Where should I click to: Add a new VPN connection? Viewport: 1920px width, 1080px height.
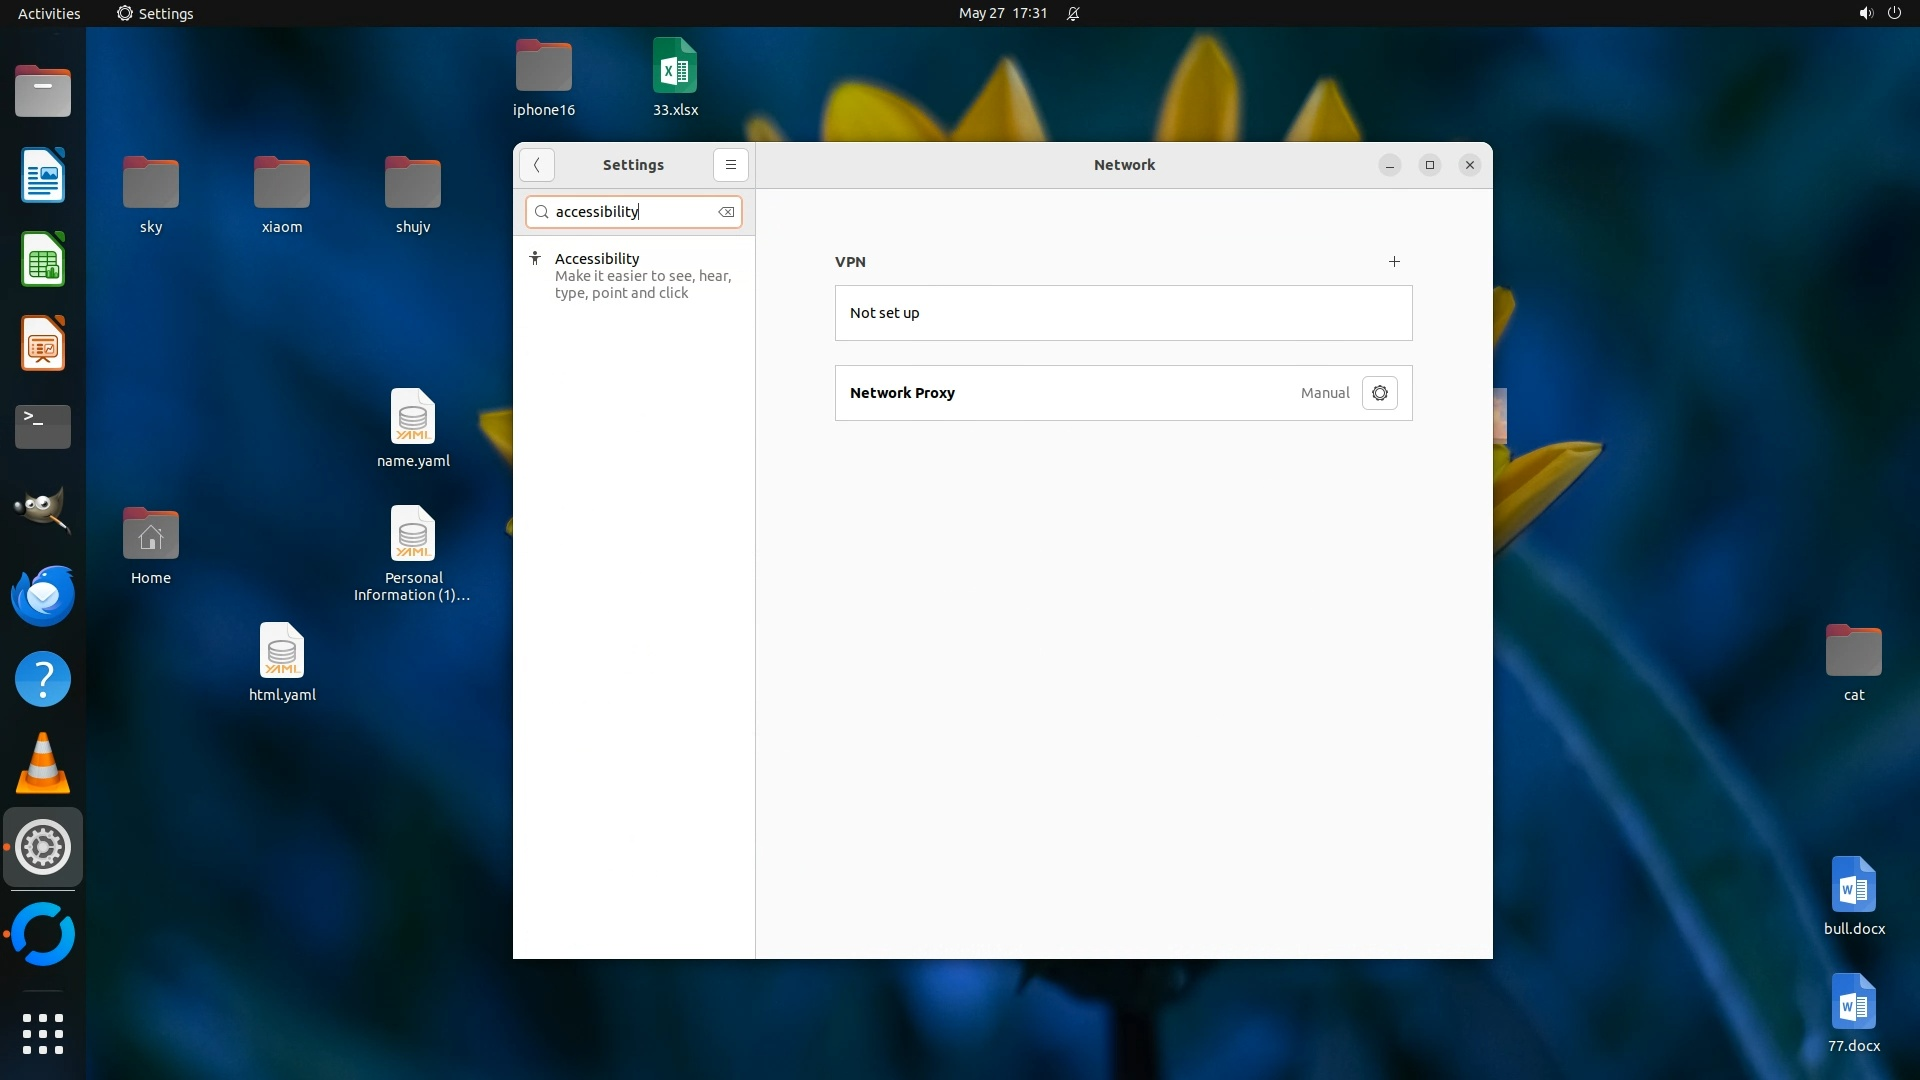click(1394, 262)
